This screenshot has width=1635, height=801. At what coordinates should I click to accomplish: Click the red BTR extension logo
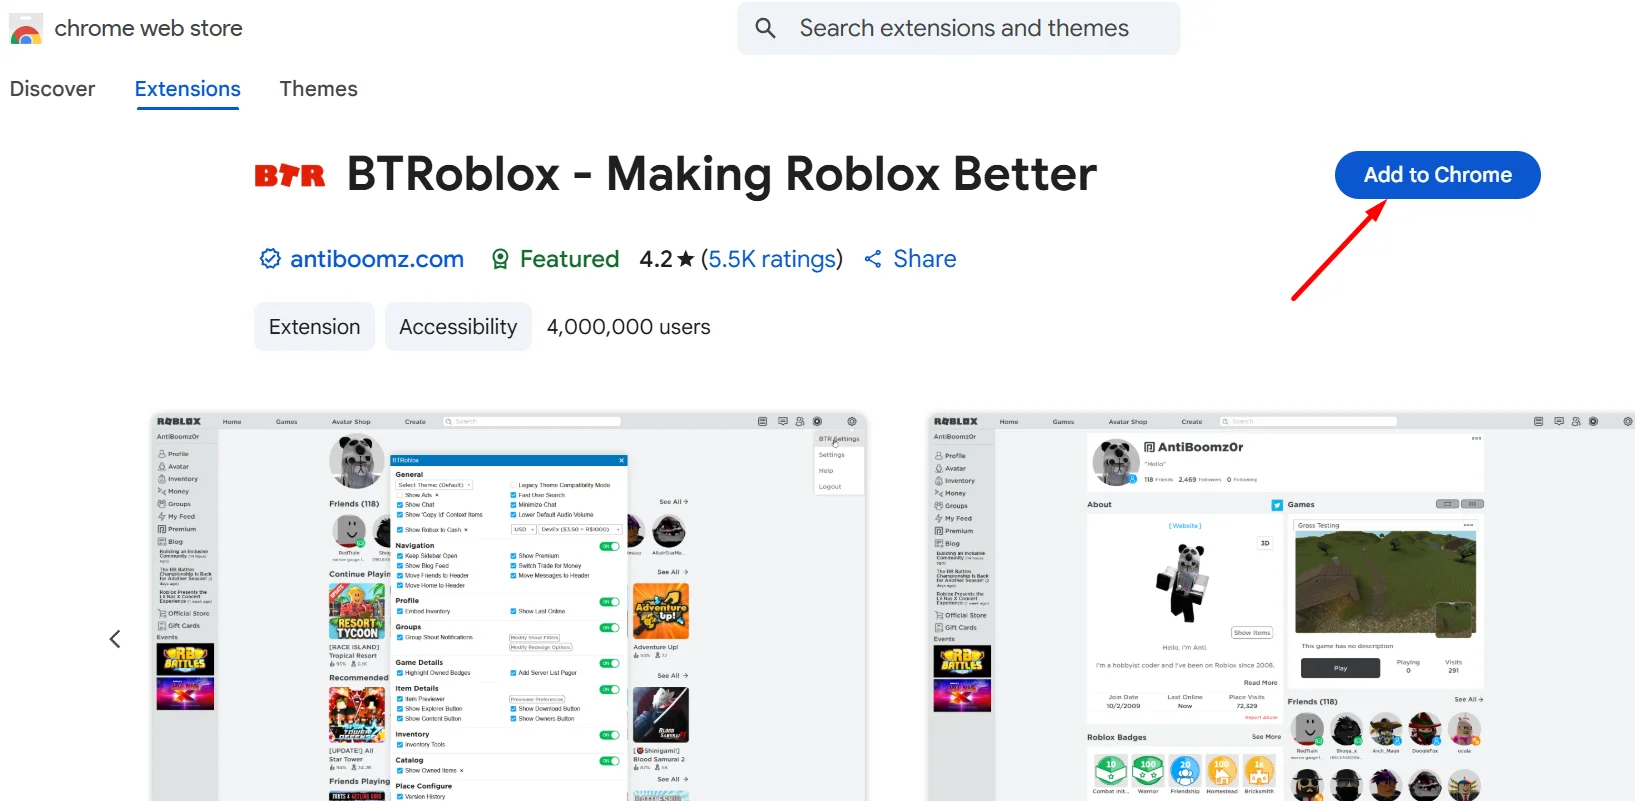coord(290,176)
